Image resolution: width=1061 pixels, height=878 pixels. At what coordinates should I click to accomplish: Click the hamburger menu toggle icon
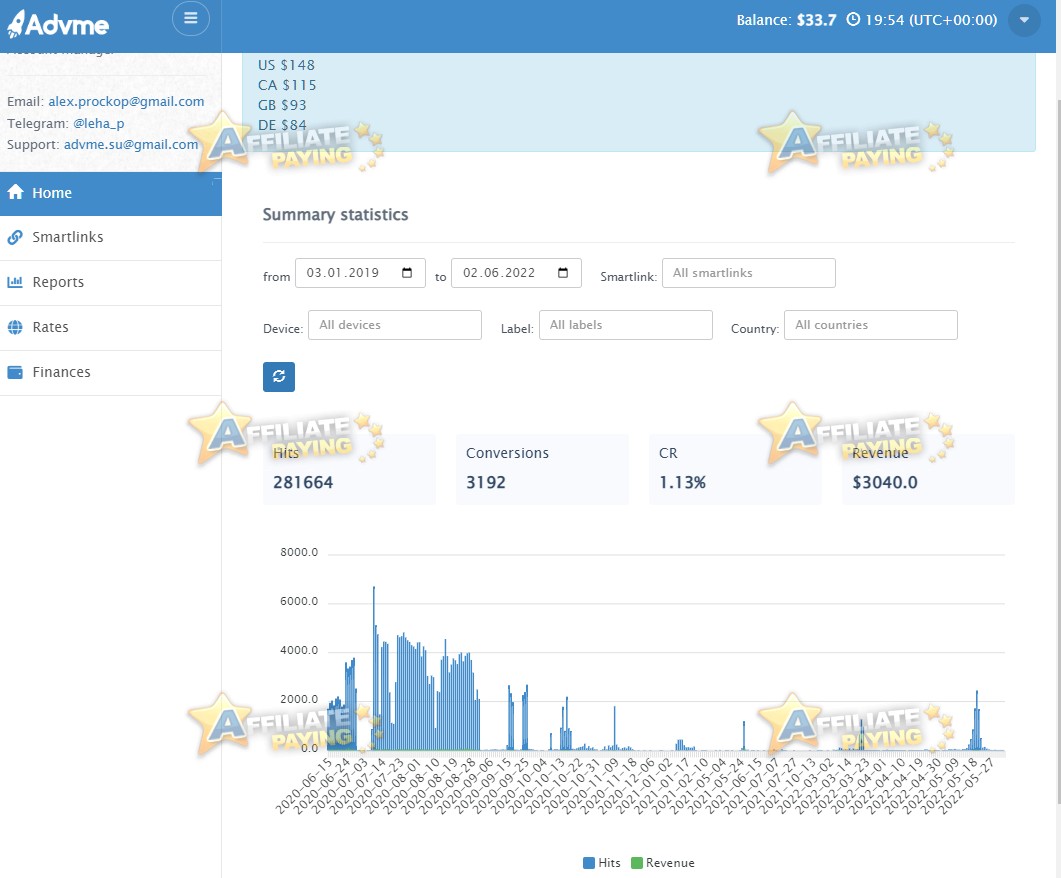191,18
